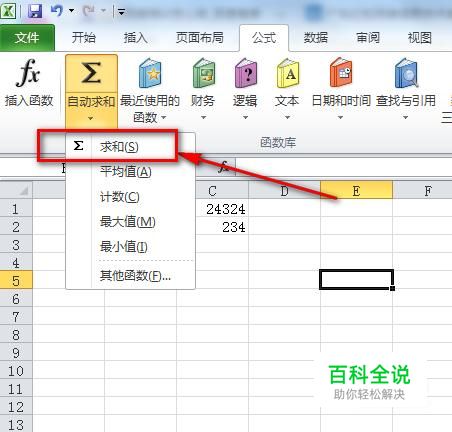Switch to the 数据 (Data) tab
Screen dimensions: 452x432
tap(315, 38)
